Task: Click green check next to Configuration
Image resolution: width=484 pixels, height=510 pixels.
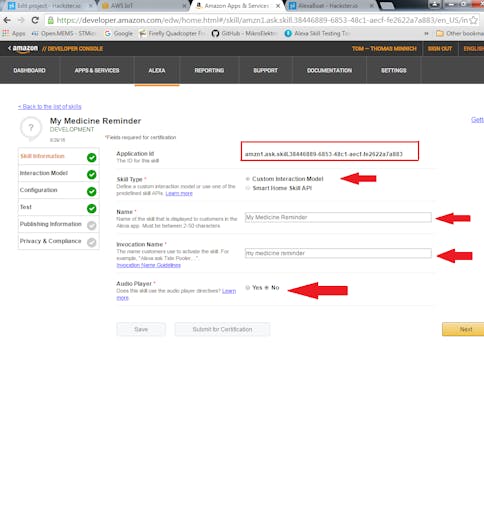Action: coord(92,191)
